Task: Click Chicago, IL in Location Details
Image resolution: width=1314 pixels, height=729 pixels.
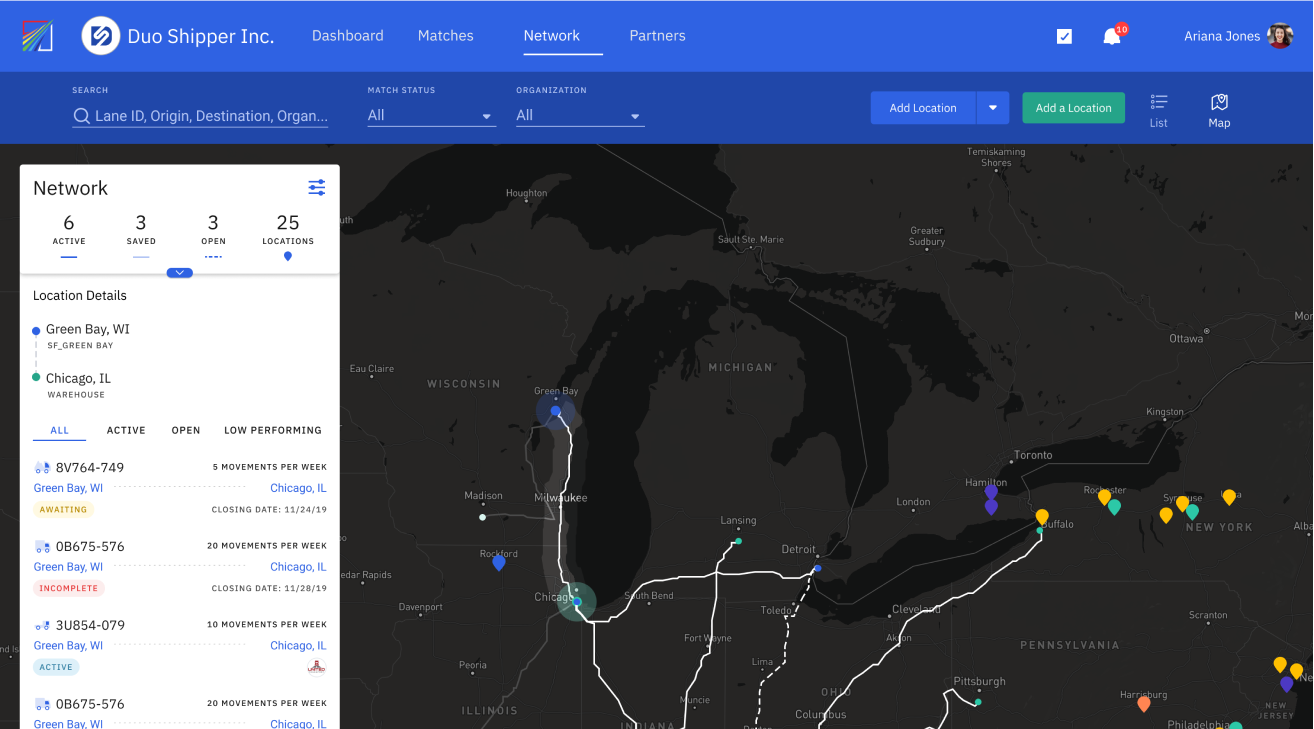Action: (78, 378)
